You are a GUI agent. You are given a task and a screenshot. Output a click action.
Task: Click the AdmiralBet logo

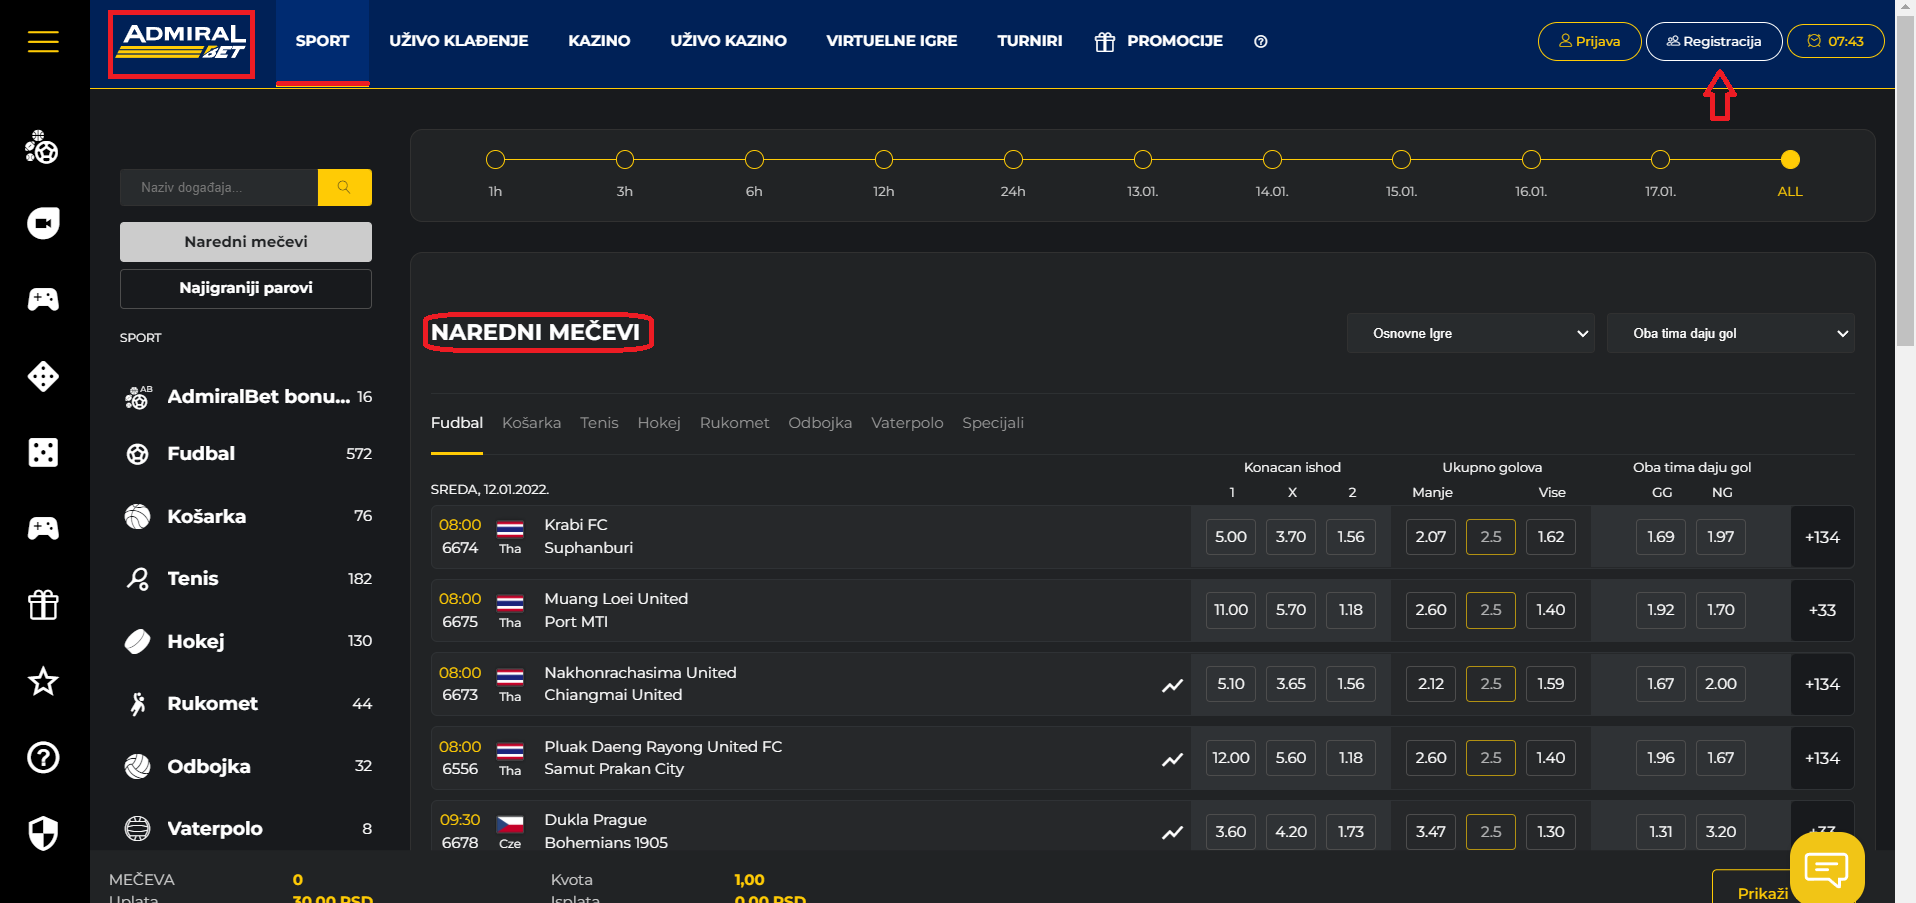tap(183, 43)
